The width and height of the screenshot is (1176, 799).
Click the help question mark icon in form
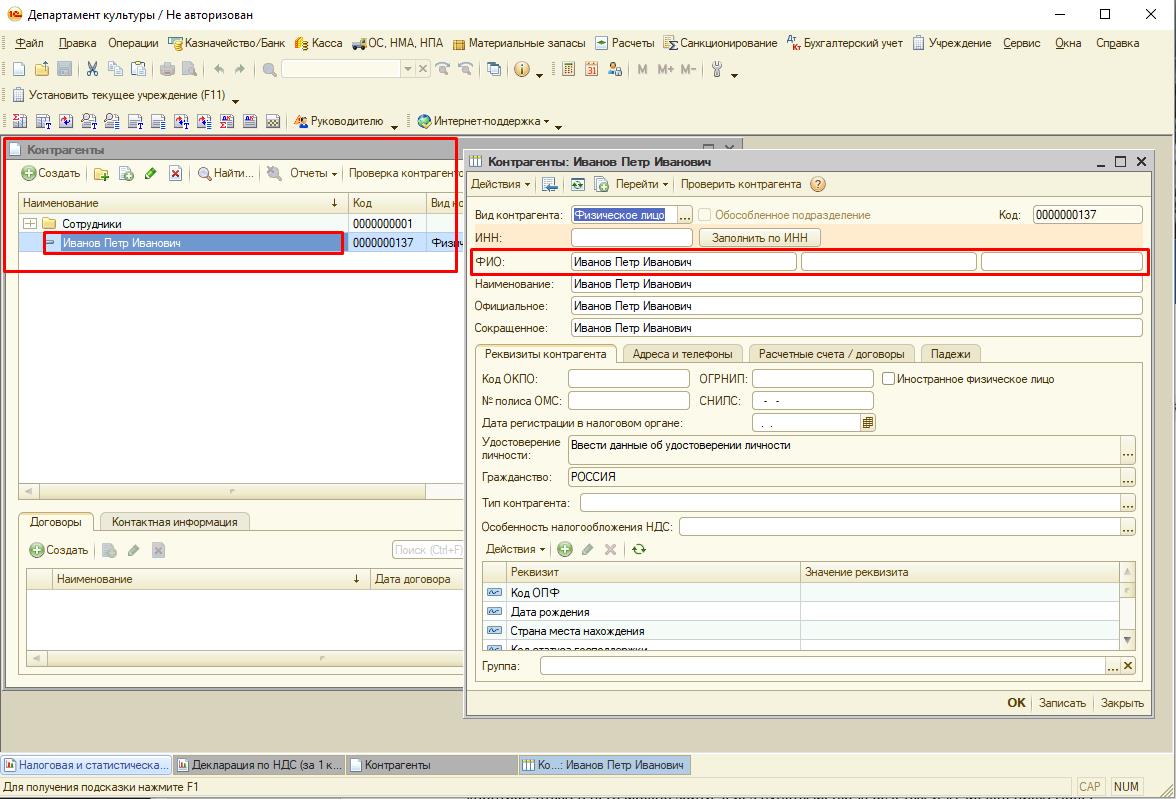point(818,184)
